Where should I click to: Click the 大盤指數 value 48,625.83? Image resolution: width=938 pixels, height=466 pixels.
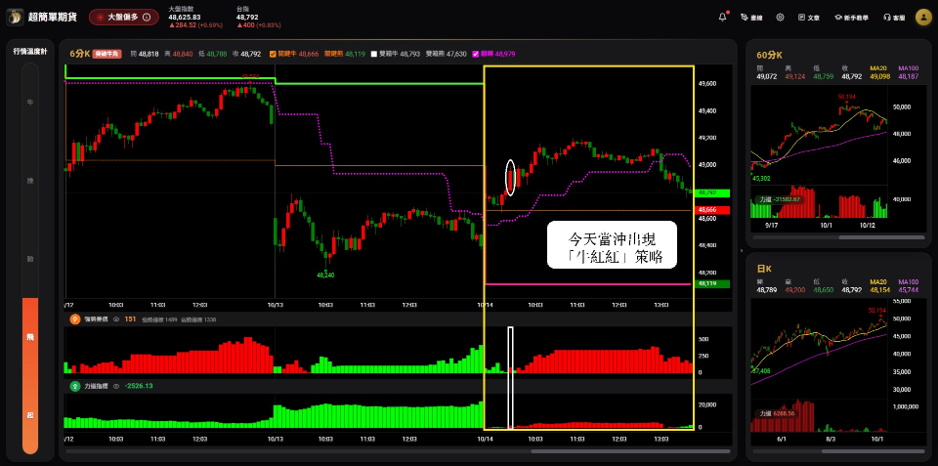184,17
